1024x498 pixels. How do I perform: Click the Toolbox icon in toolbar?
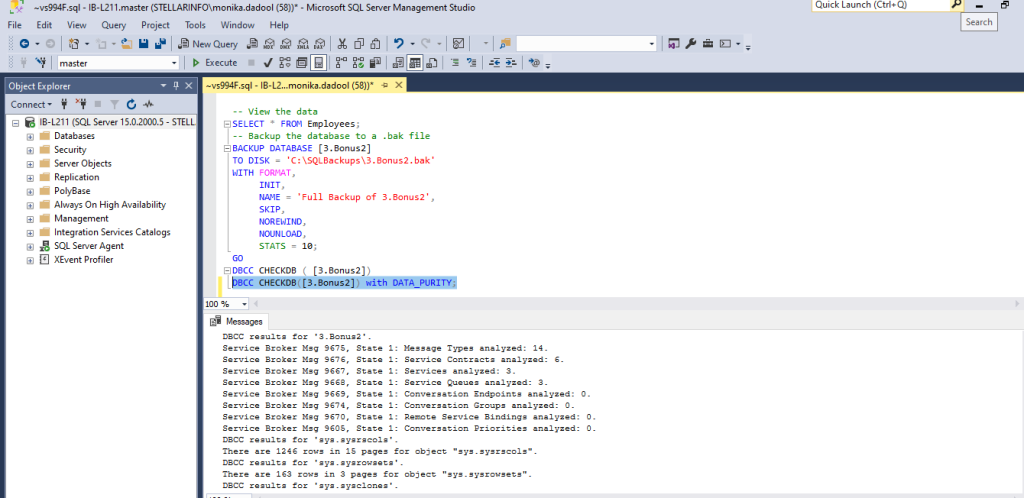pos(708,44)
